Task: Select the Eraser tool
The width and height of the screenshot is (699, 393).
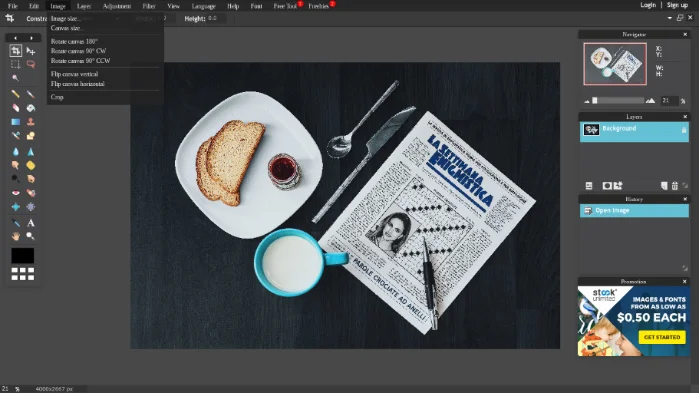Action: tap(16, 108)
